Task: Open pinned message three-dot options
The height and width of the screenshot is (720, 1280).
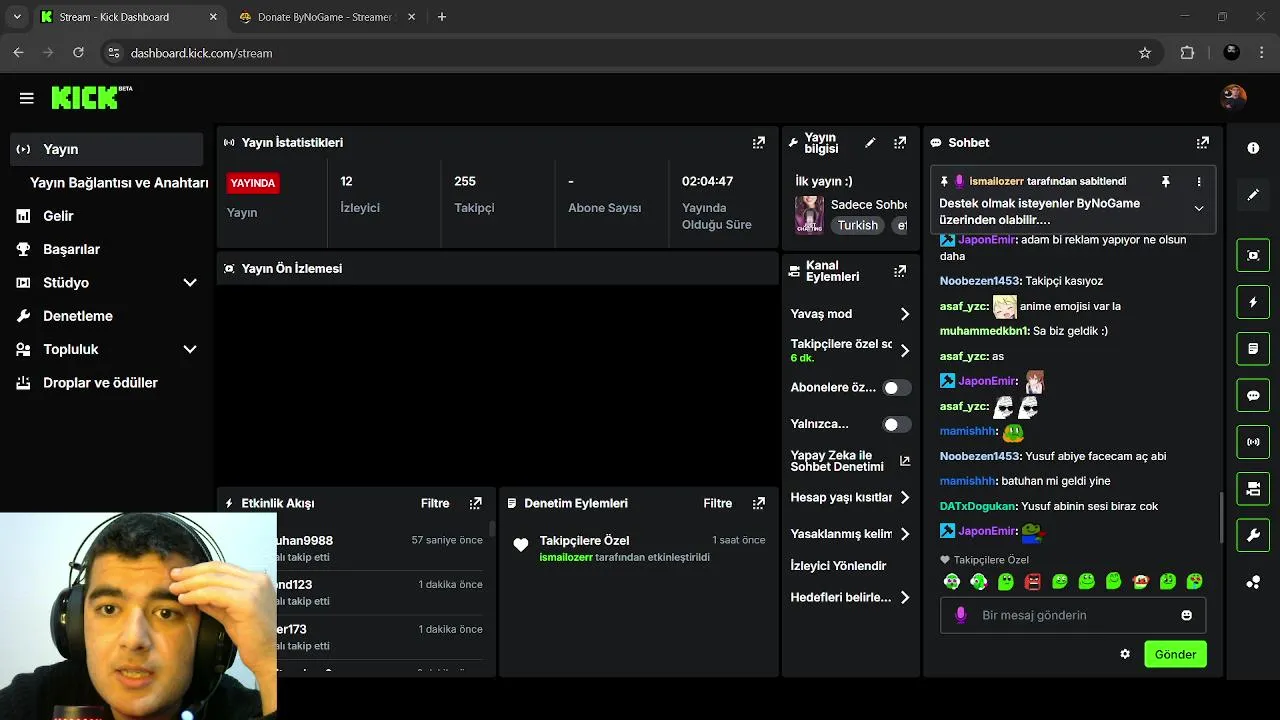Action: pos(1199,182)
